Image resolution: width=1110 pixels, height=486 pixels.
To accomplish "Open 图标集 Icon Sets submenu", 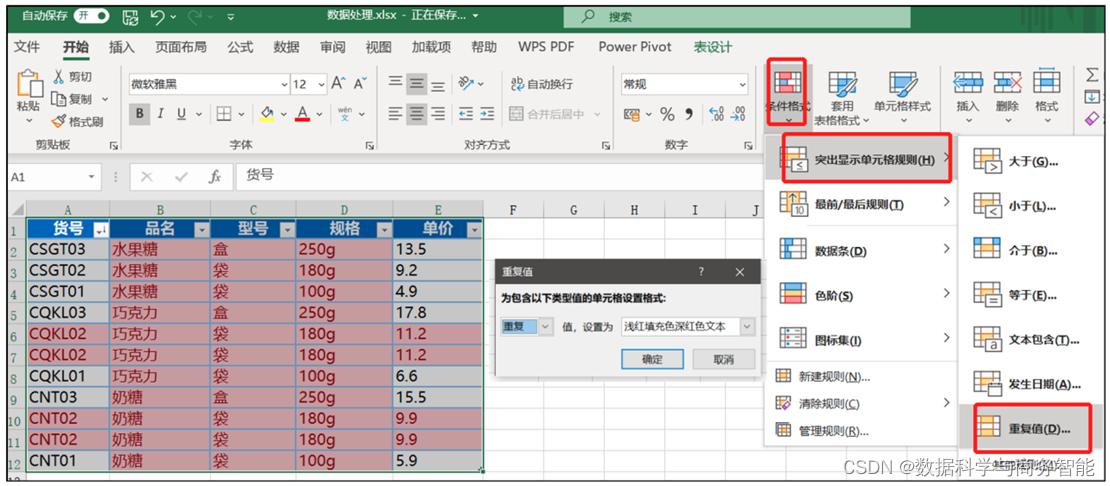I will coord(862,340).
